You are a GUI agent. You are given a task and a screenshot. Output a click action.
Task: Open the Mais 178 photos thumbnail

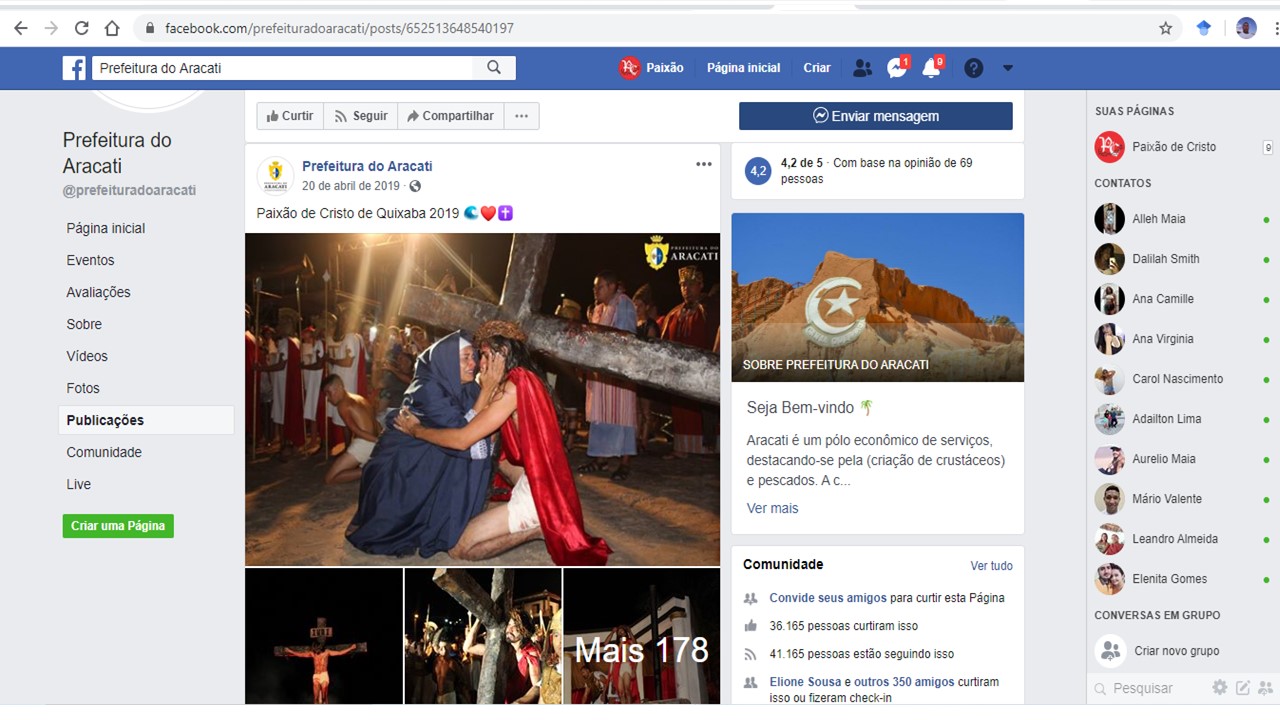(641, 636)
